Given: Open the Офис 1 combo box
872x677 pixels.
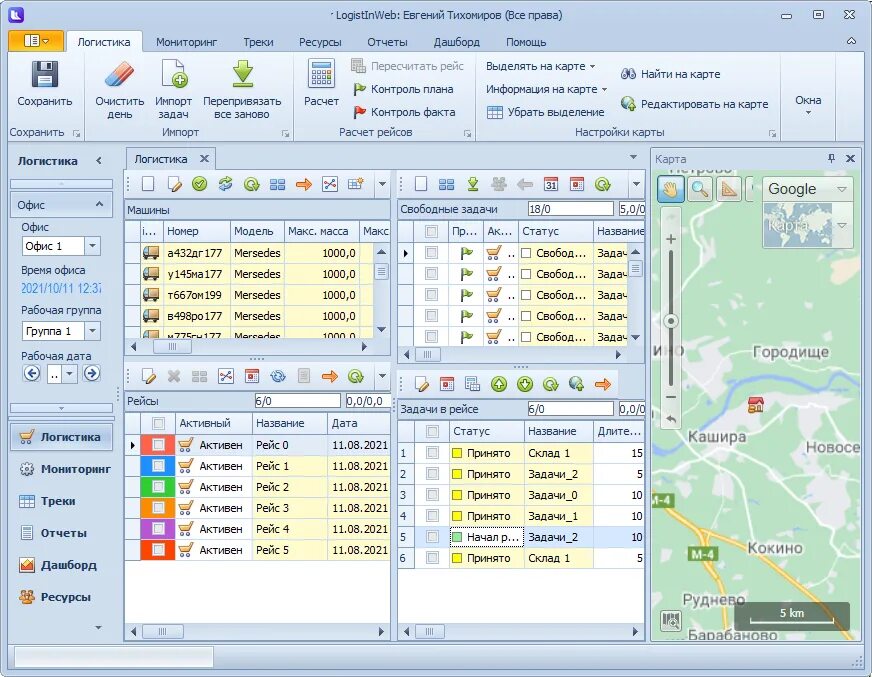Looking at the screenshot, I should point(92,246).
